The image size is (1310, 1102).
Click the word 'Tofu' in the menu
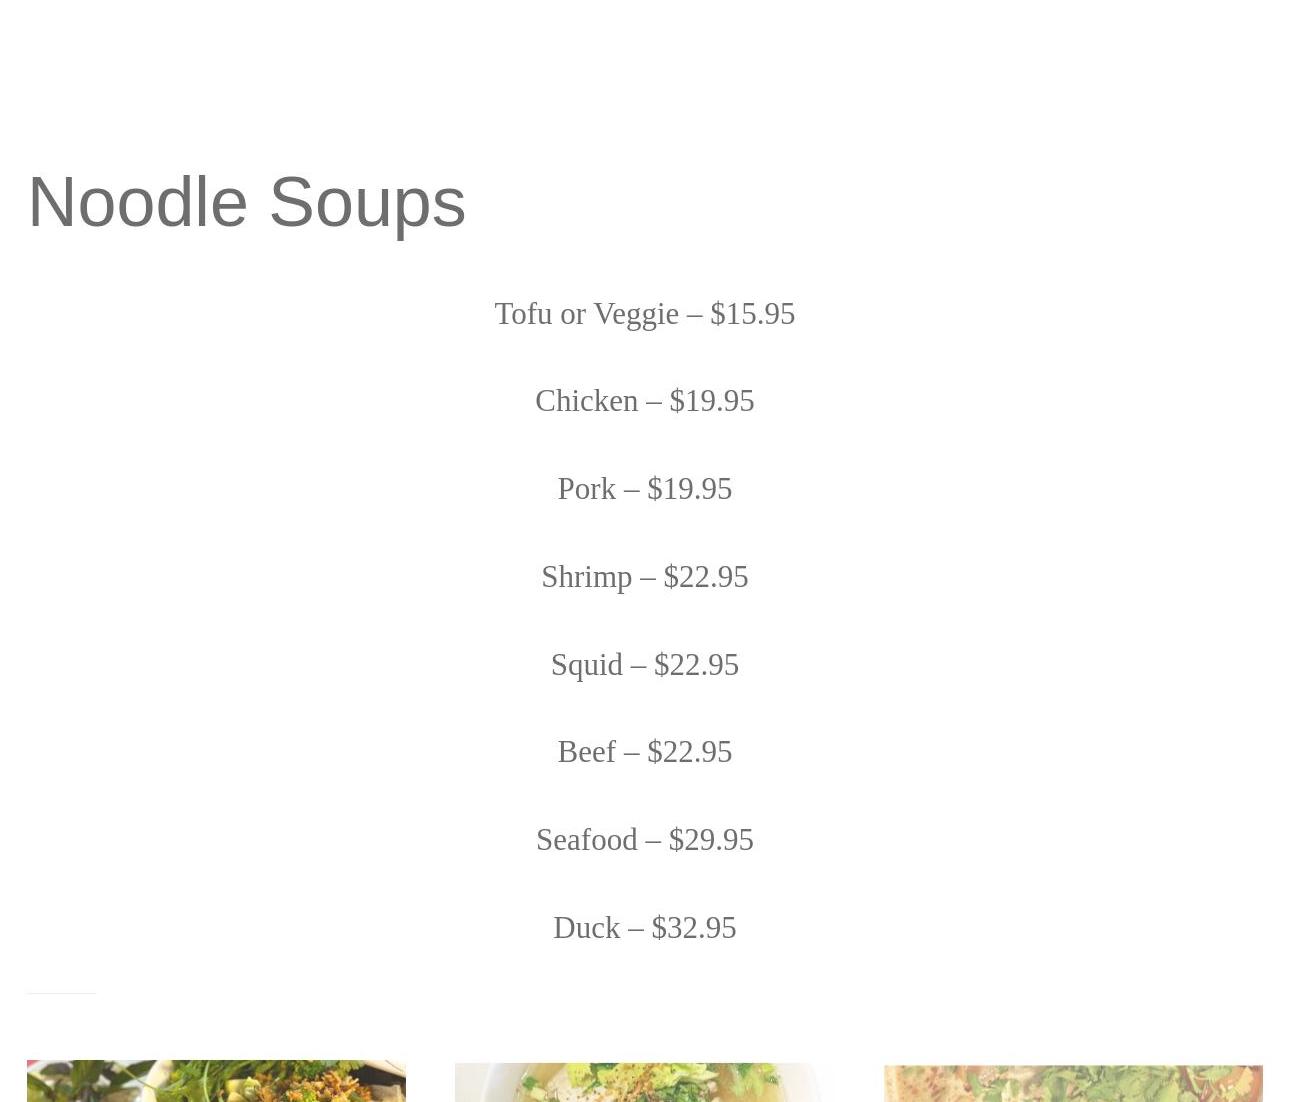tap(522, 314)
